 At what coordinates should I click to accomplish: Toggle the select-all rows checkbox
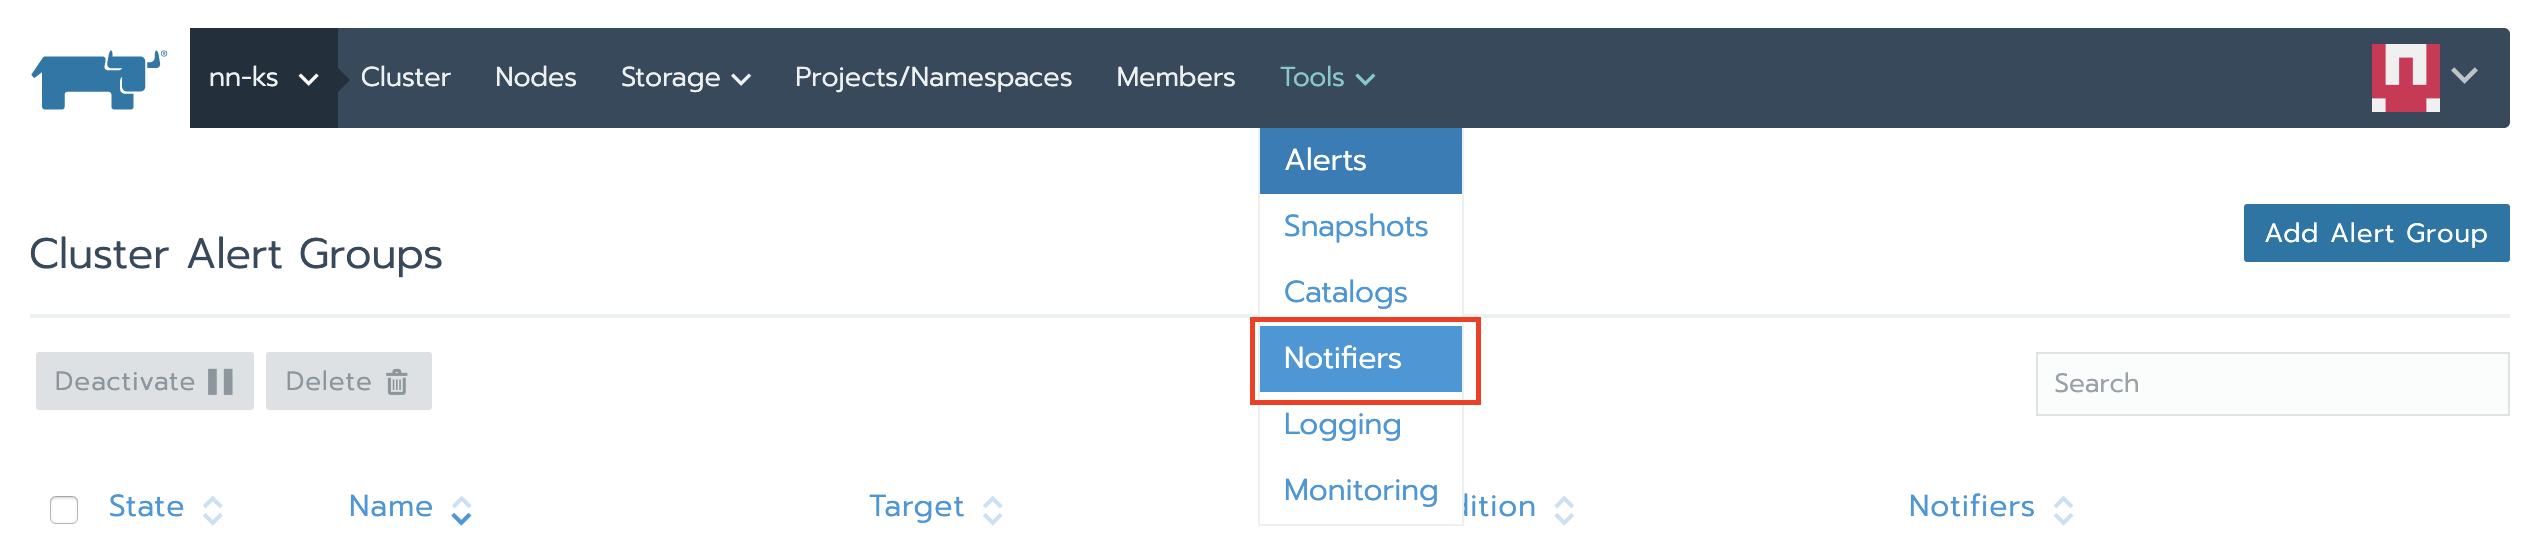click(64, 510)
